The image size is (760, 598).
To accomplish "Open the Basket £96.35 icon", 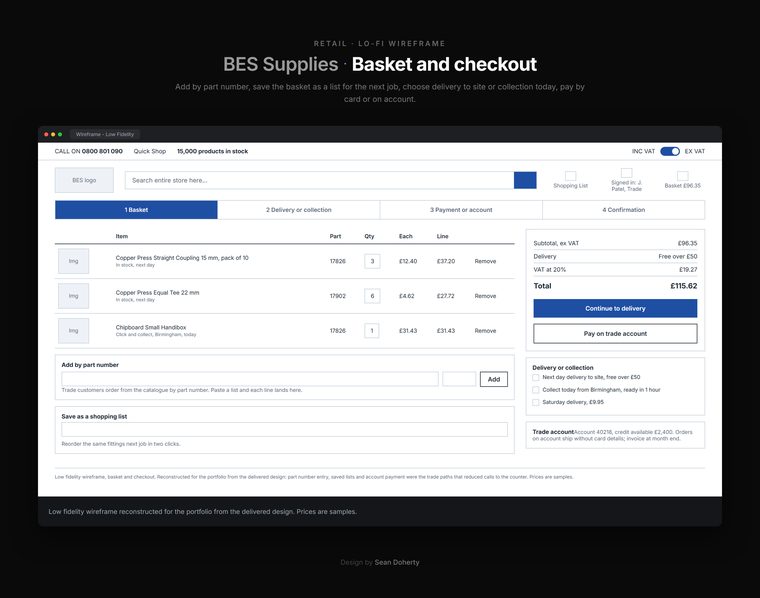I will pyautogui.click(x=682, y=176).
